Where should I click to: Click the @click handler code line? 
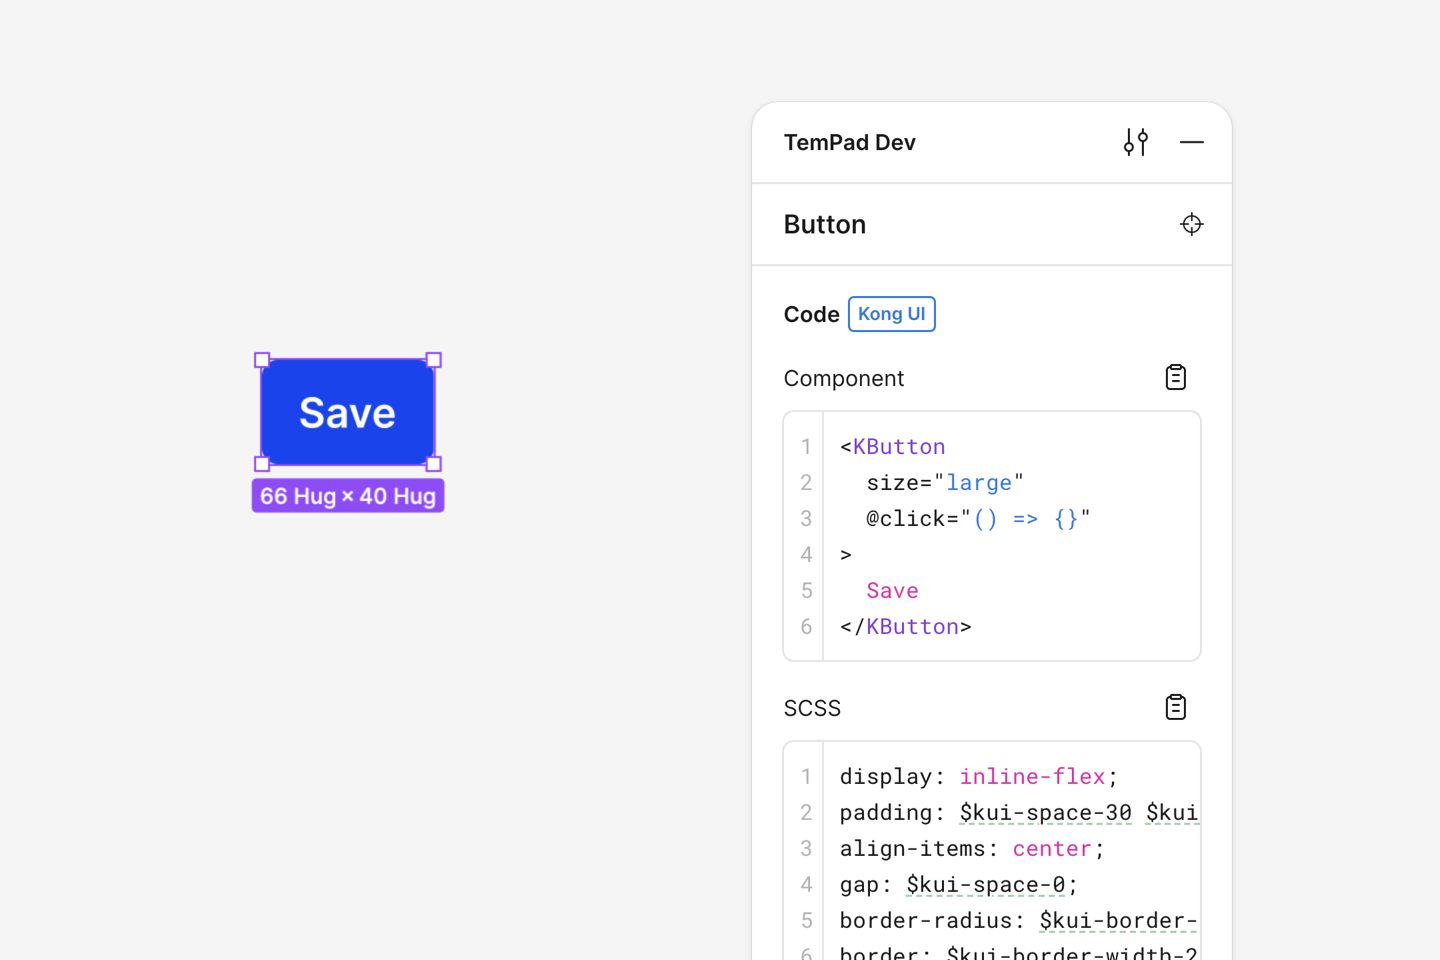(978, 518)
